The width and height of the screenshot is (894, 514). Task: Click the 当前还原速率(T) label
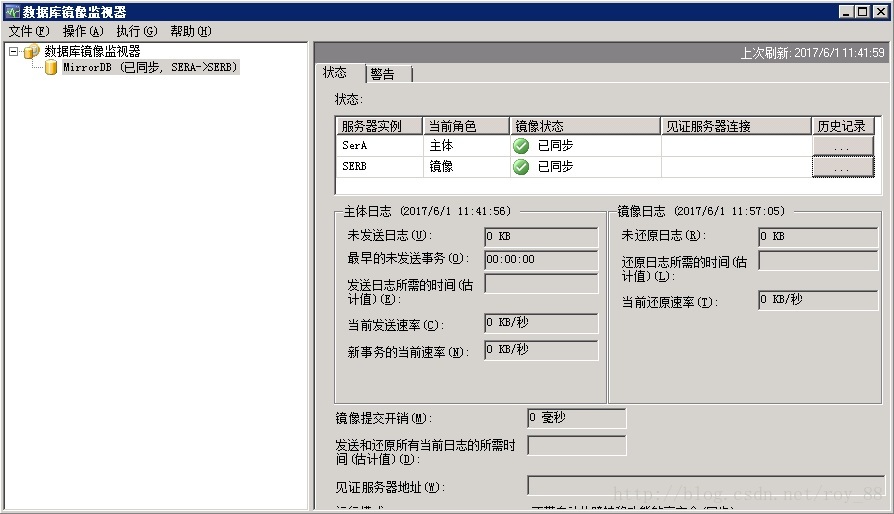click(x=669, y=303)
